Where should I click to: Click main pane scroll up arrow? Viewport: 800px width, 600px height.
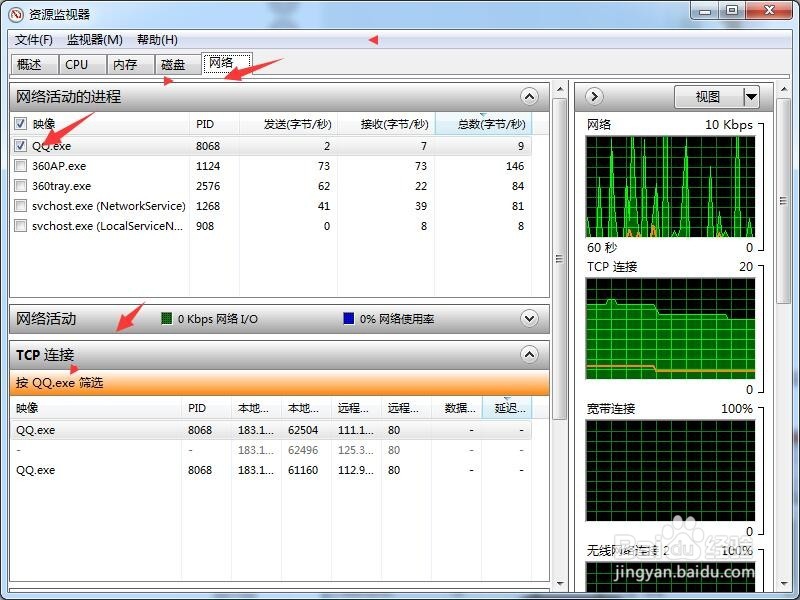pos(560,89)
